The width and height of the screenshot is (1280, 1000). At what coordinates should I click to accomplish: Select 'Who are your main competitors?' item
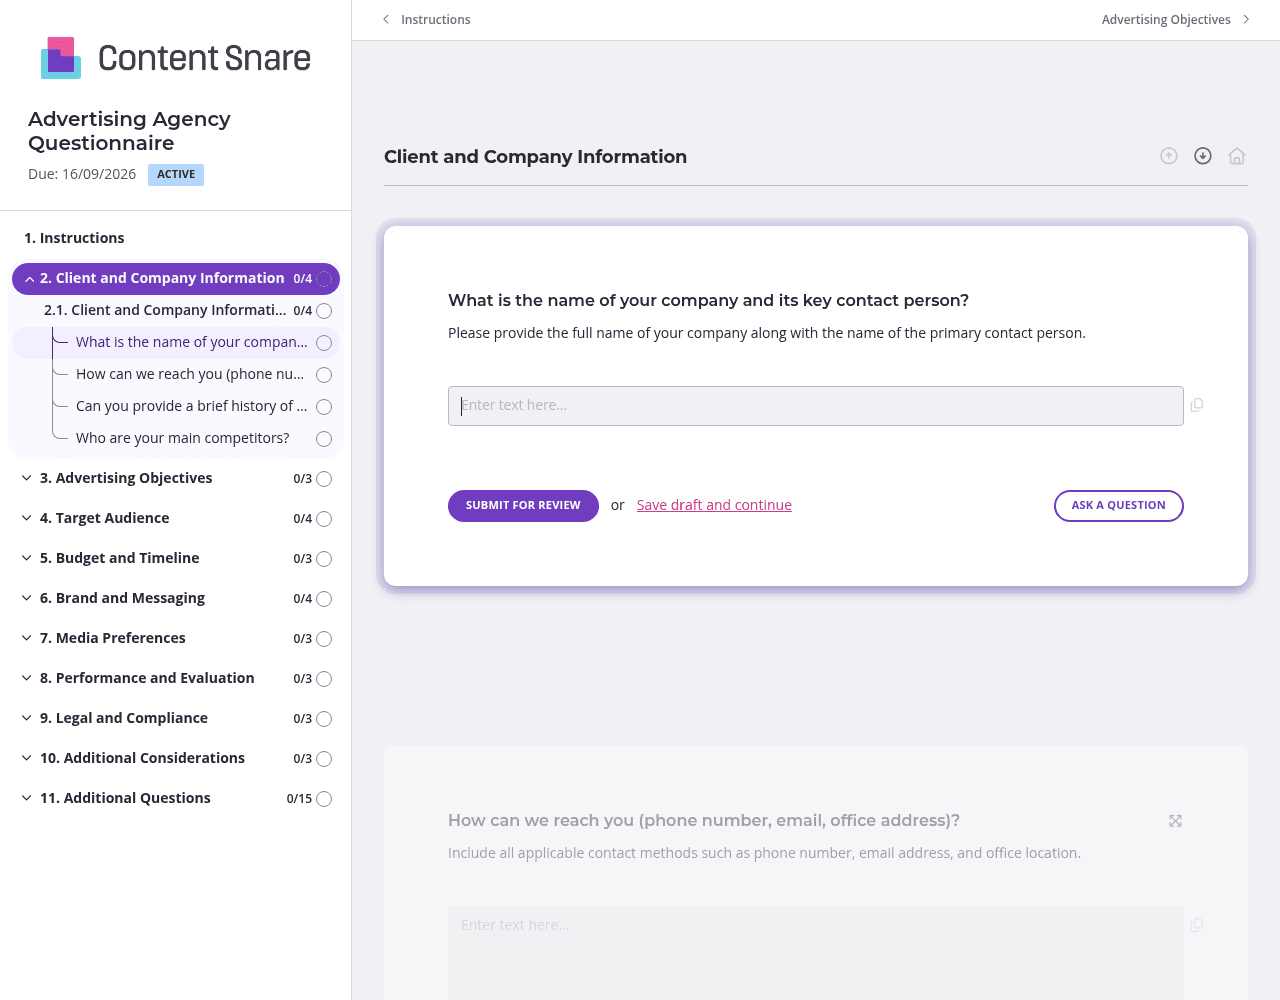point(183,438)
